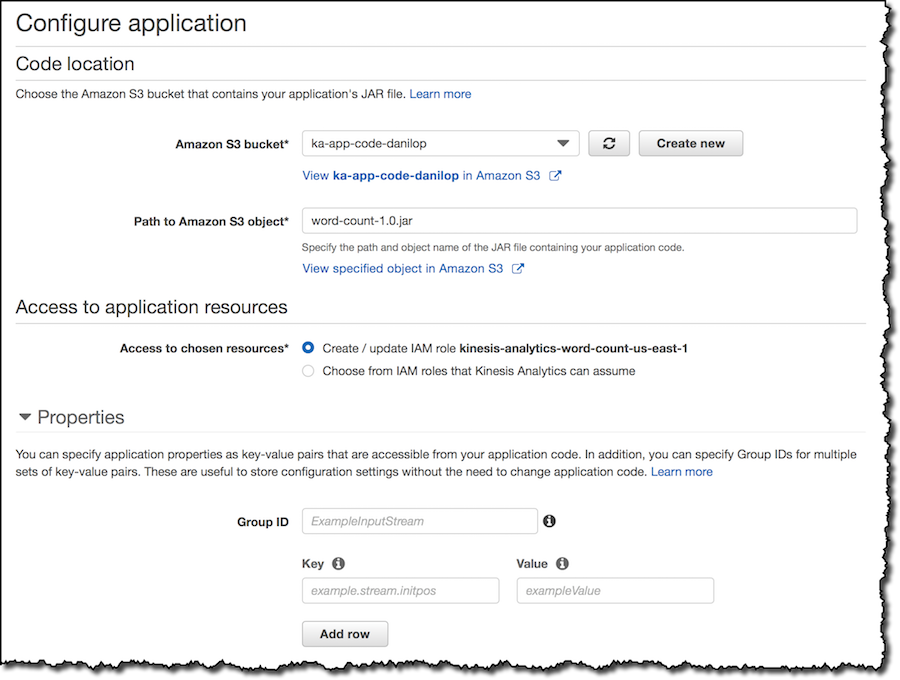This screenshot has width=900, height=680.
Task: Click external link icon beside View specified object
Action: [x=518, y=269]
